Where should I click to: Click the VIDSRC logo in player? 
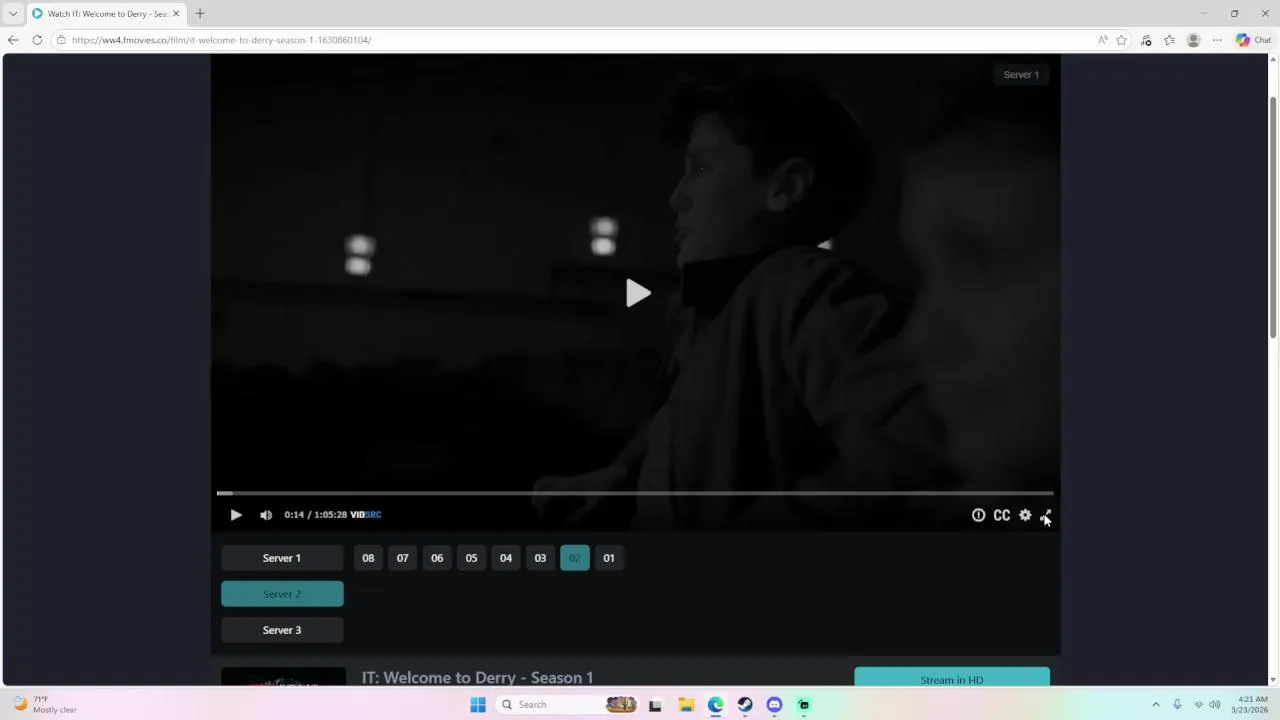(x=365, y=515)
